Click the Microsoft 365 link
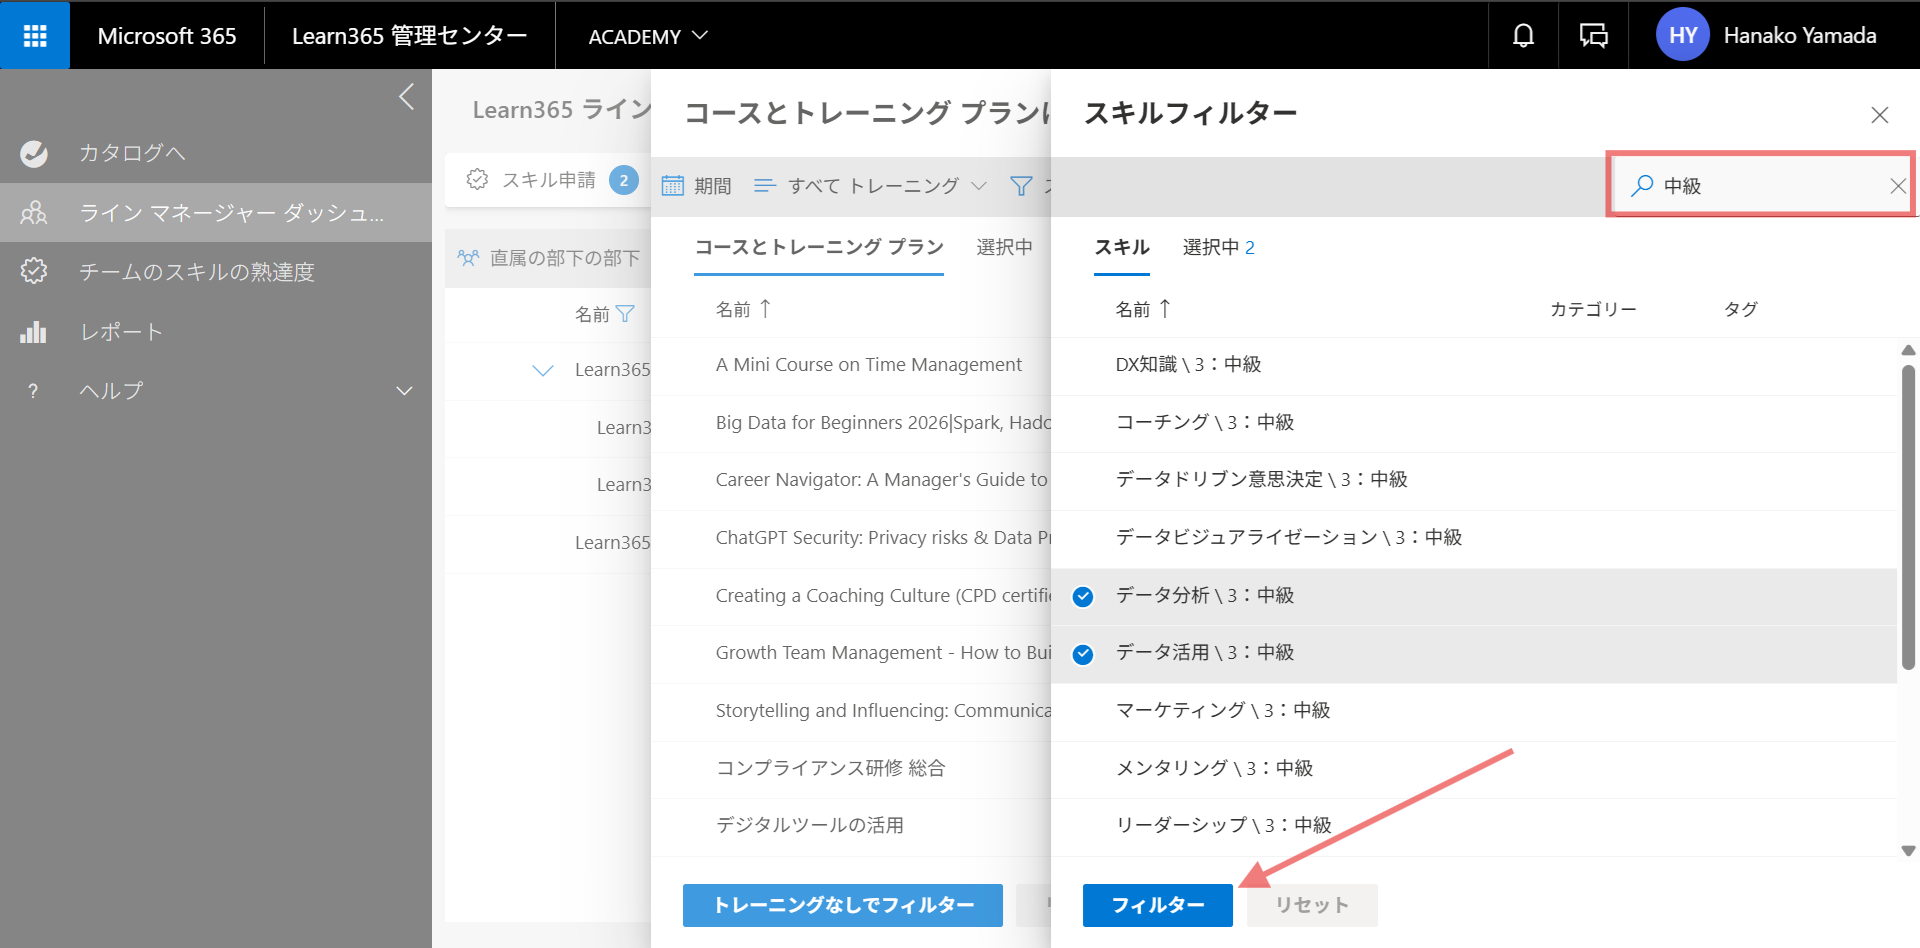Image resolution: width=1920 pixels, height=948 pixels. 167,36
